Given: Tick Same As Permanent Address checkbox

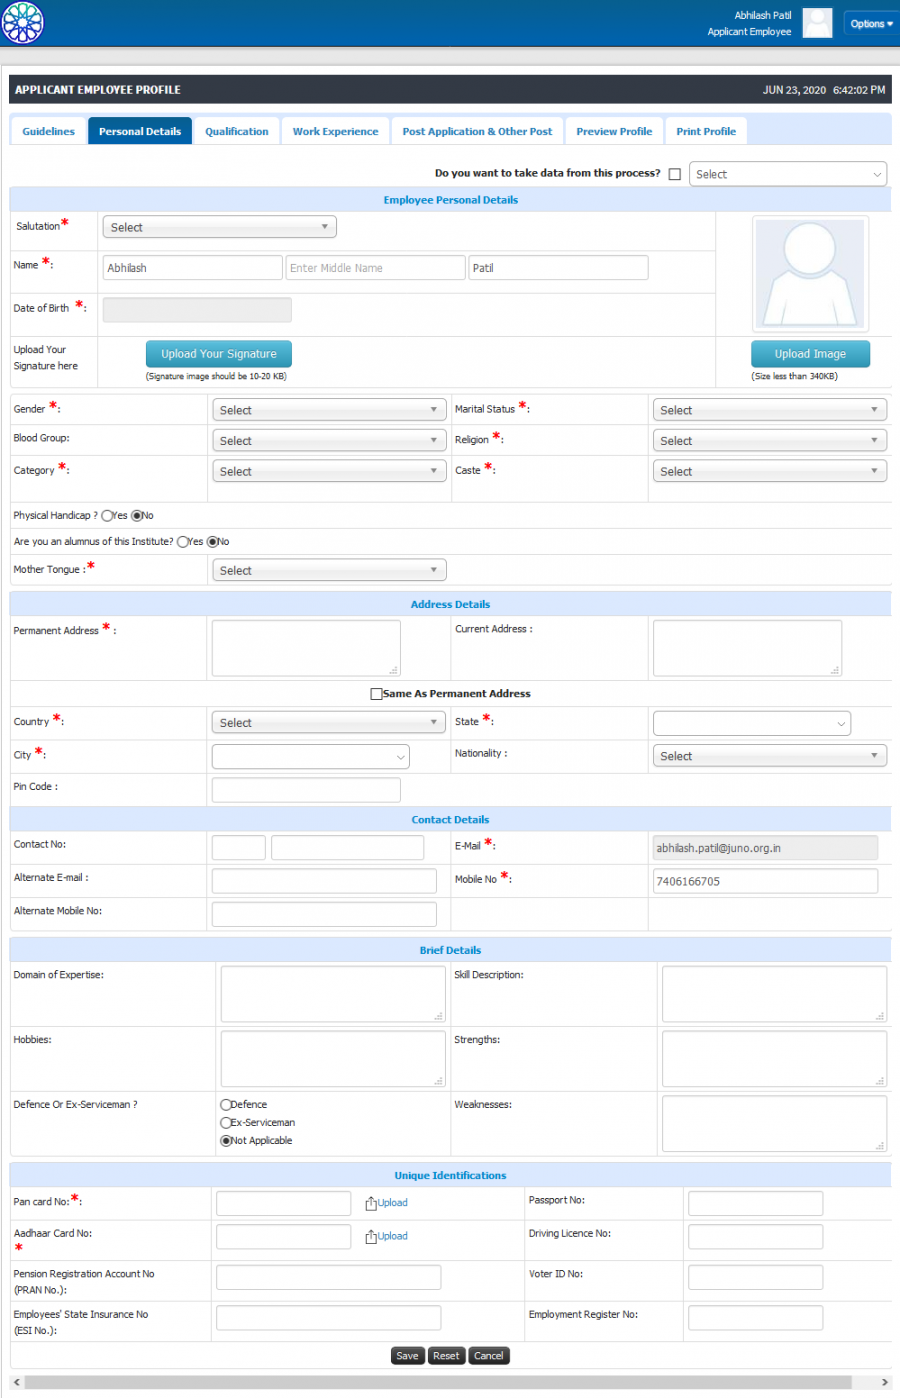Looking at the screenshot, I should click(376, 694).
